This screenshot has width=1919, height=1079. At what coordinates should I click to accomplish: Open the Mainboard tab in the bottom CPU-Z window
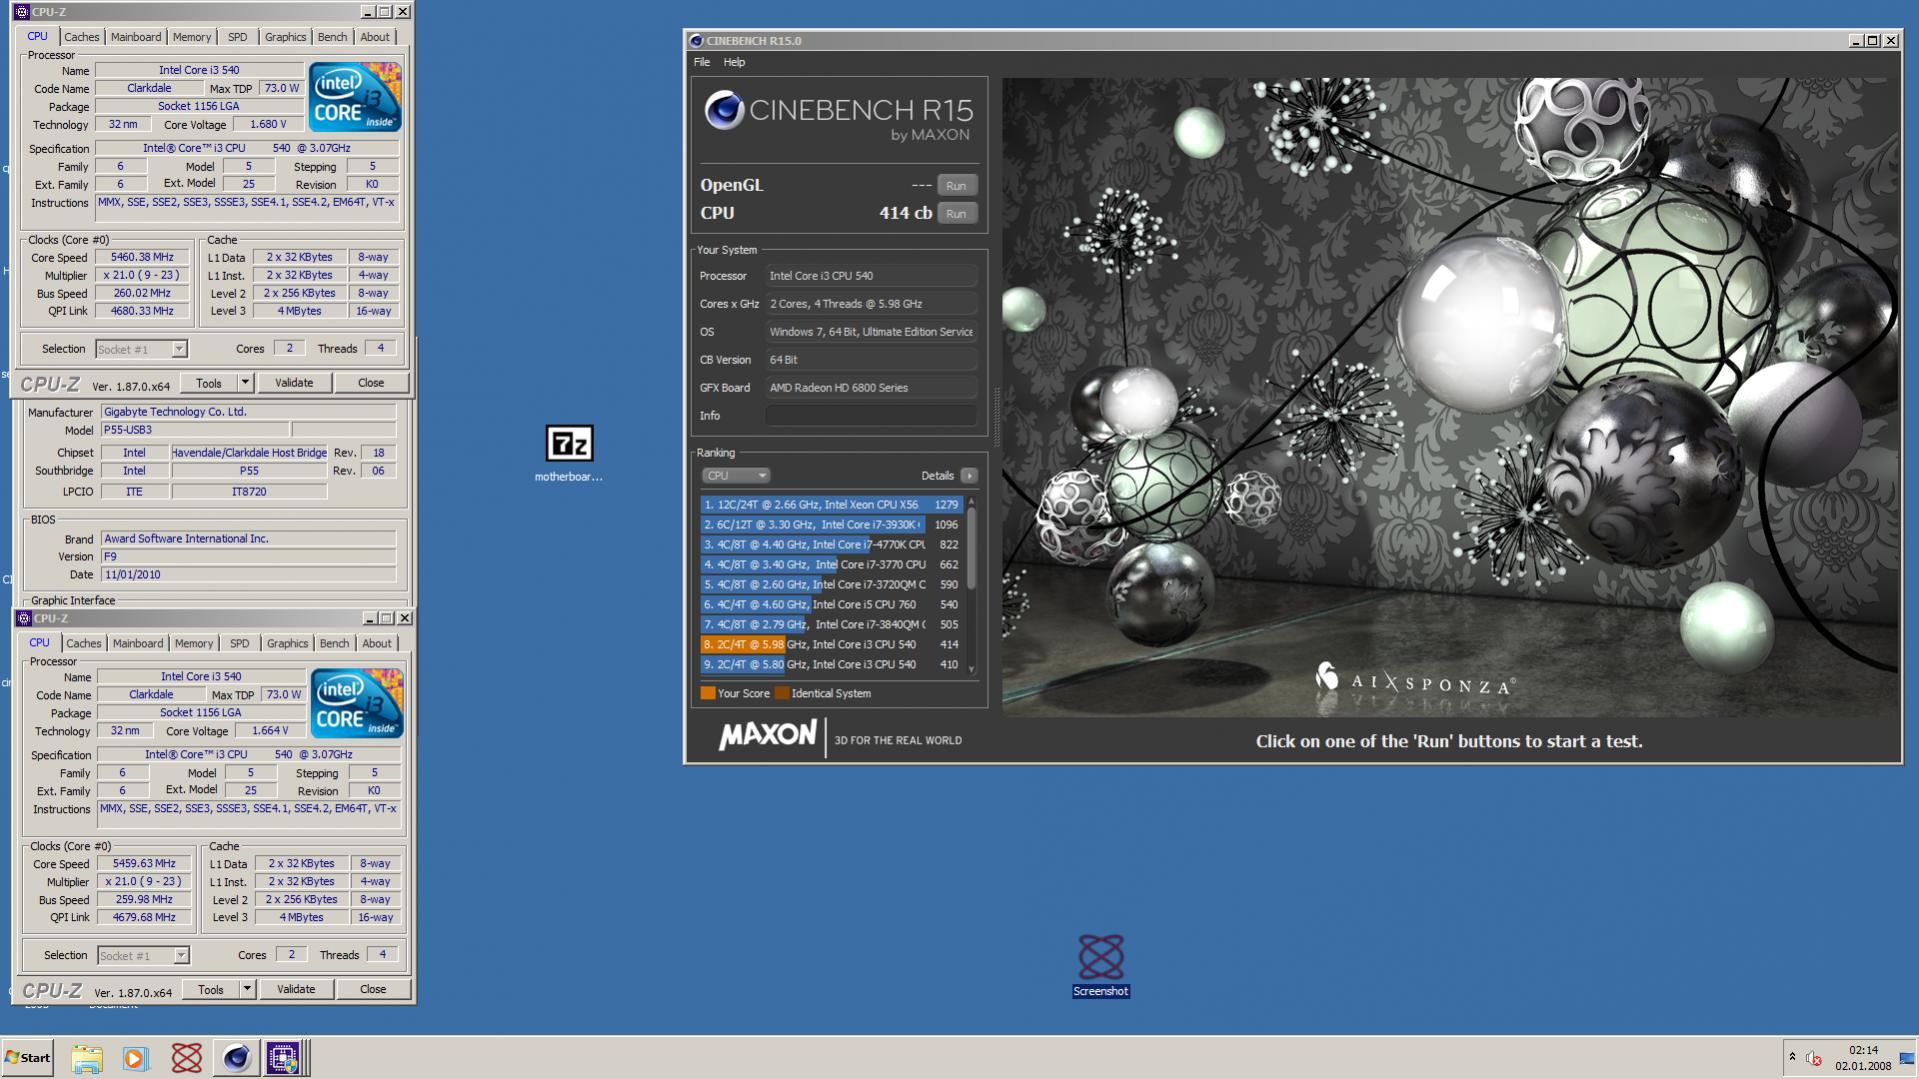coord(138,643)
